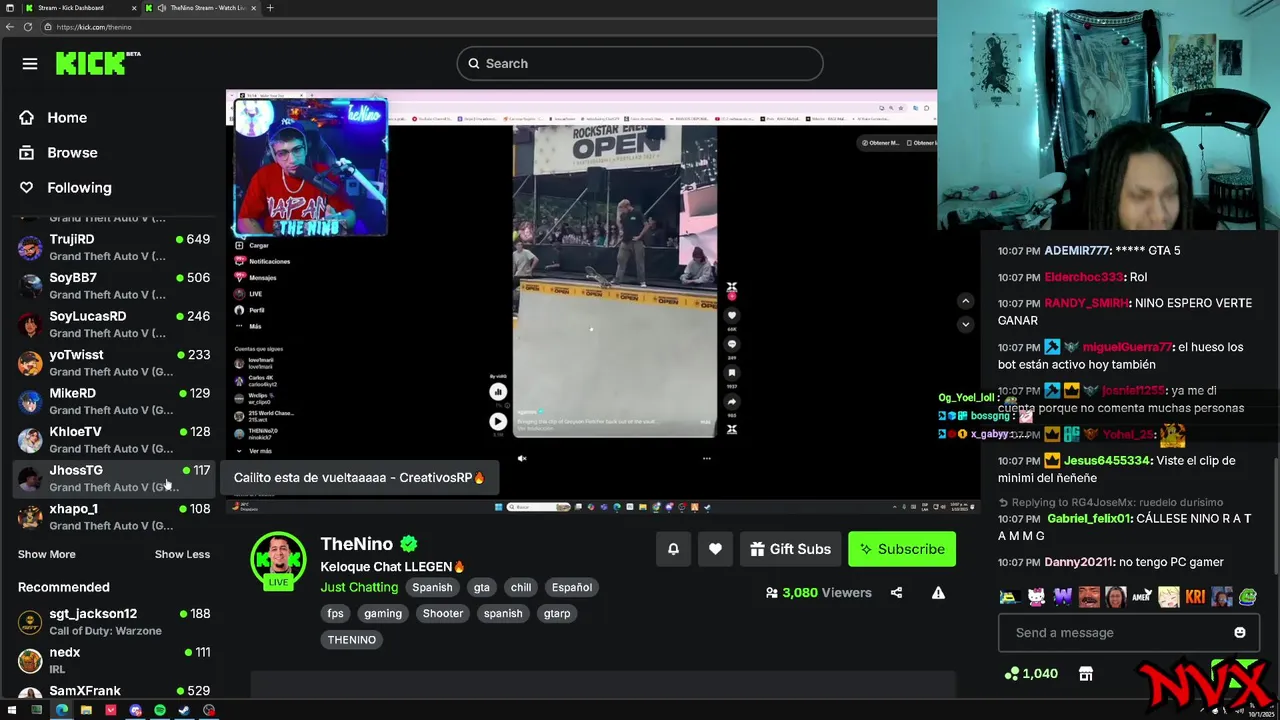
Task: Select the Español tag
Action: point(572,587)
